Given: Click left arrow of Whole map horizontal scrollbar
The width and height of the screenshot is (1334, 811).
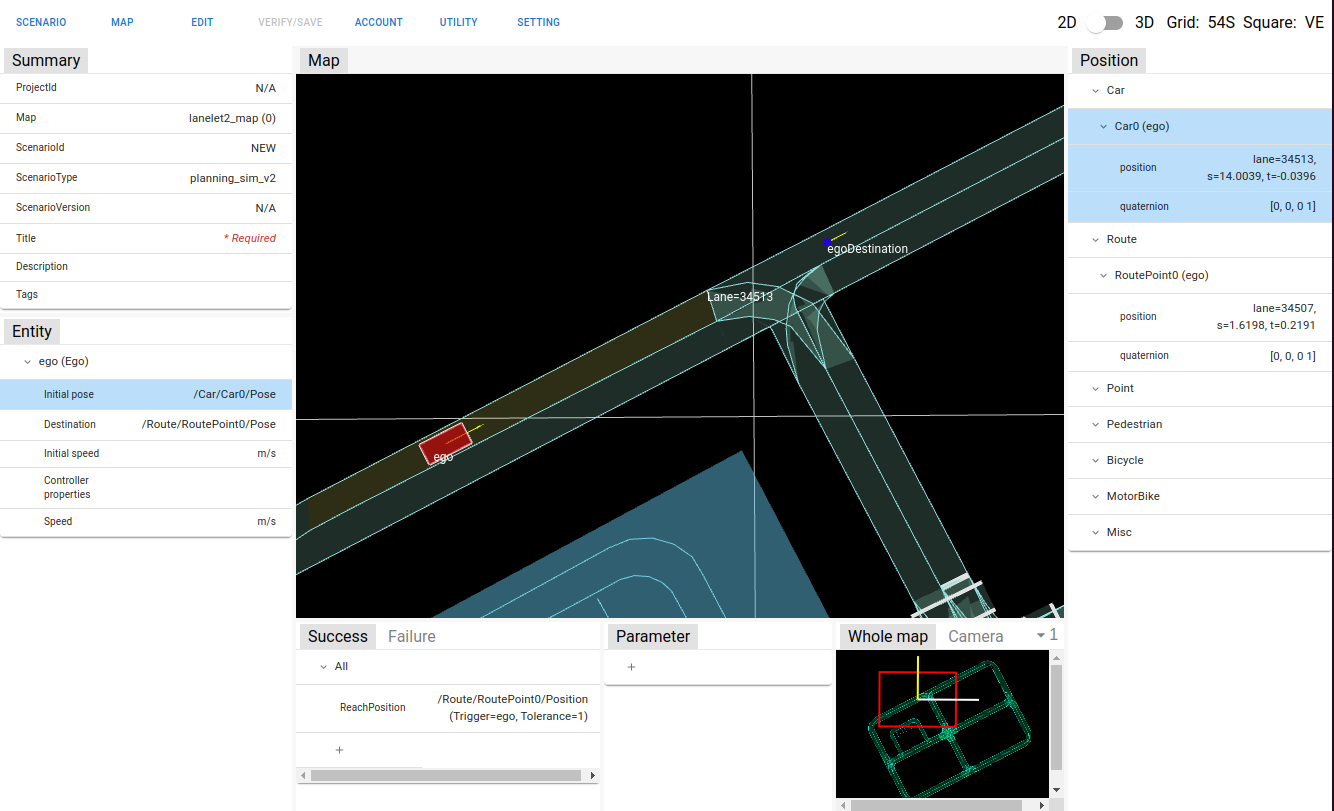Looking at the screenshot, I should coord(843,805).
